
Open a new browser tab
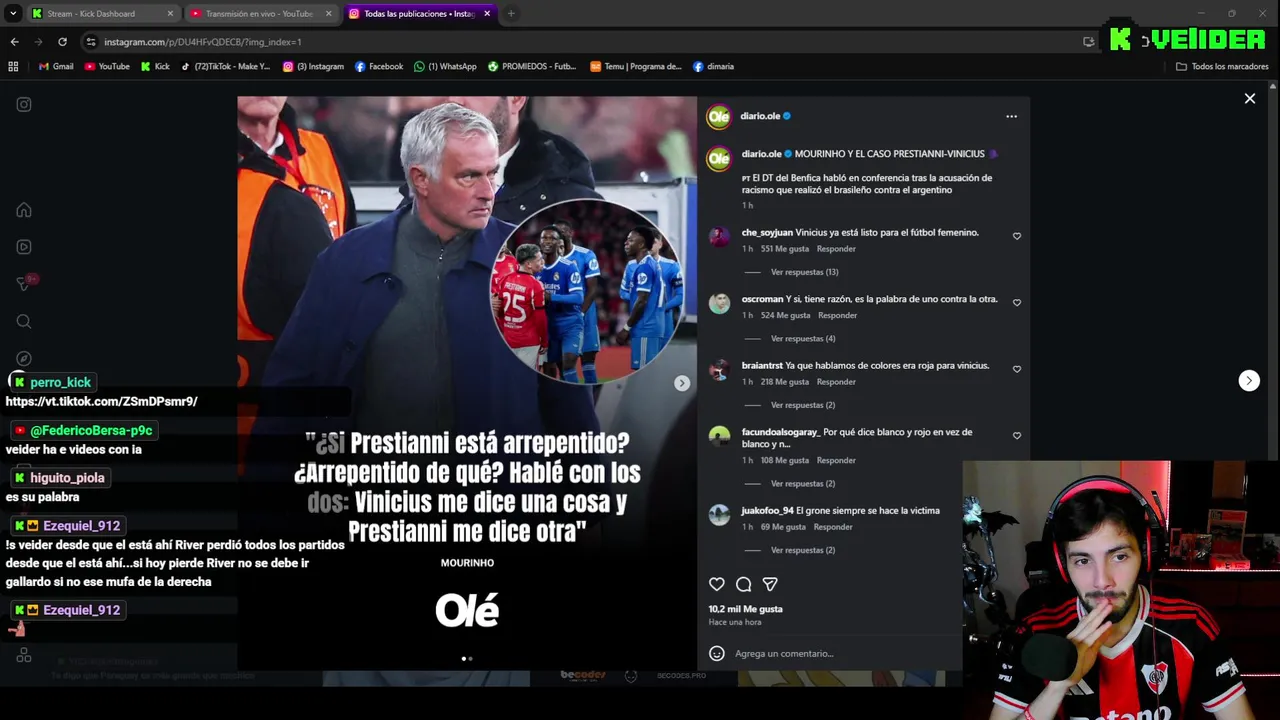point(511,14)
